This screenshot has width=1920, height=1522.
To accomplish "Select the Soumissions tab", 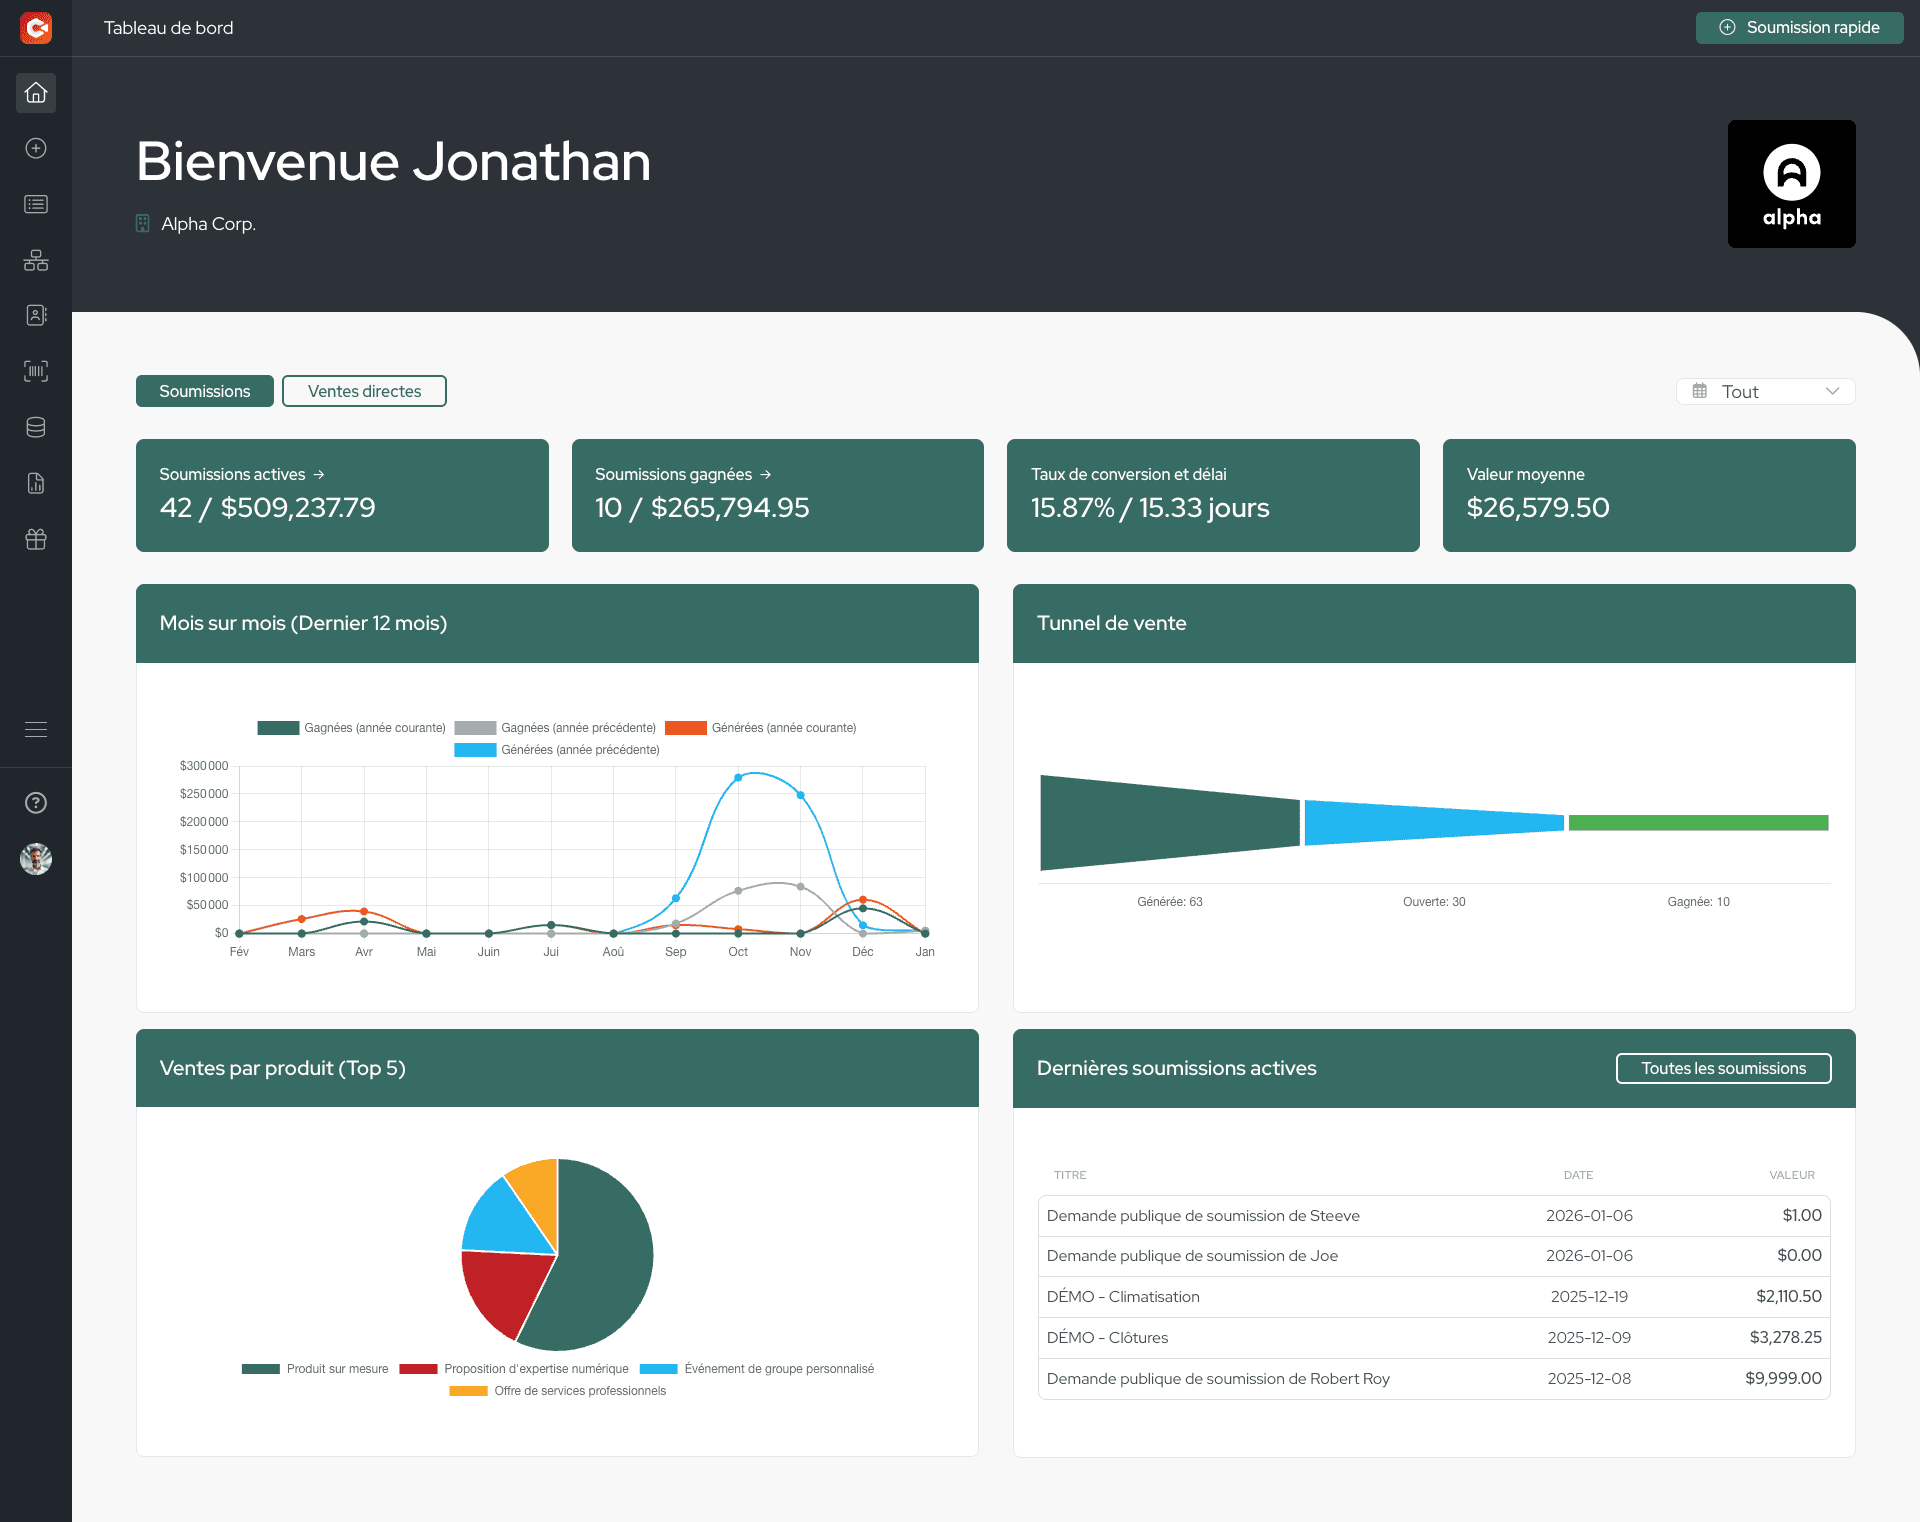I will pos(204,391).
